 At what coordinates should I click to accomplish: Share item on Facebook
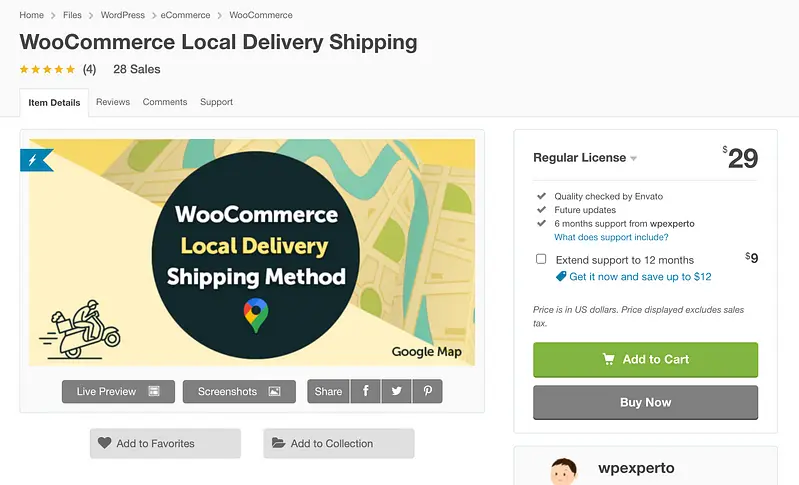pyautogui.click(x=365, y=391)
